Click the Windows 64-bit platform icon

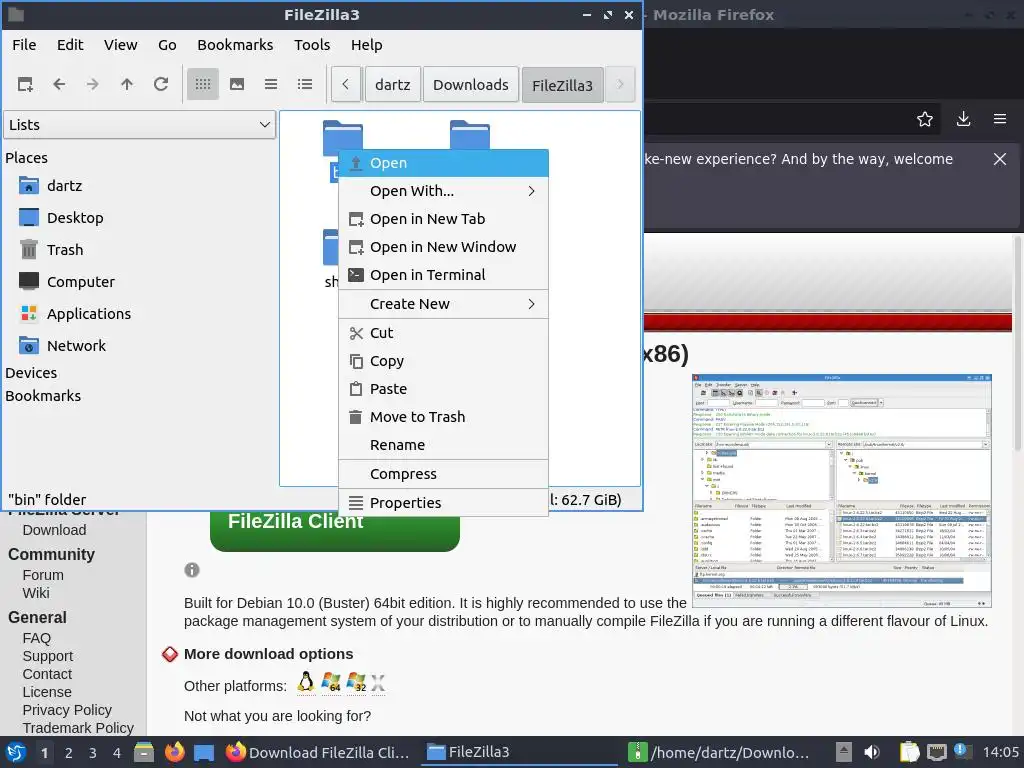pyautogui.click(x=331, y=682)
